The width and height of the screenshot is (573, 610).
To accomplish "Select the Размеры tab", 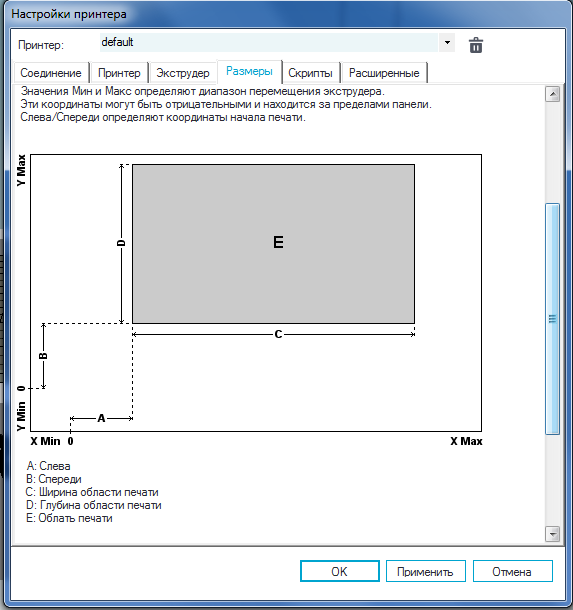I will pos(249,71).
